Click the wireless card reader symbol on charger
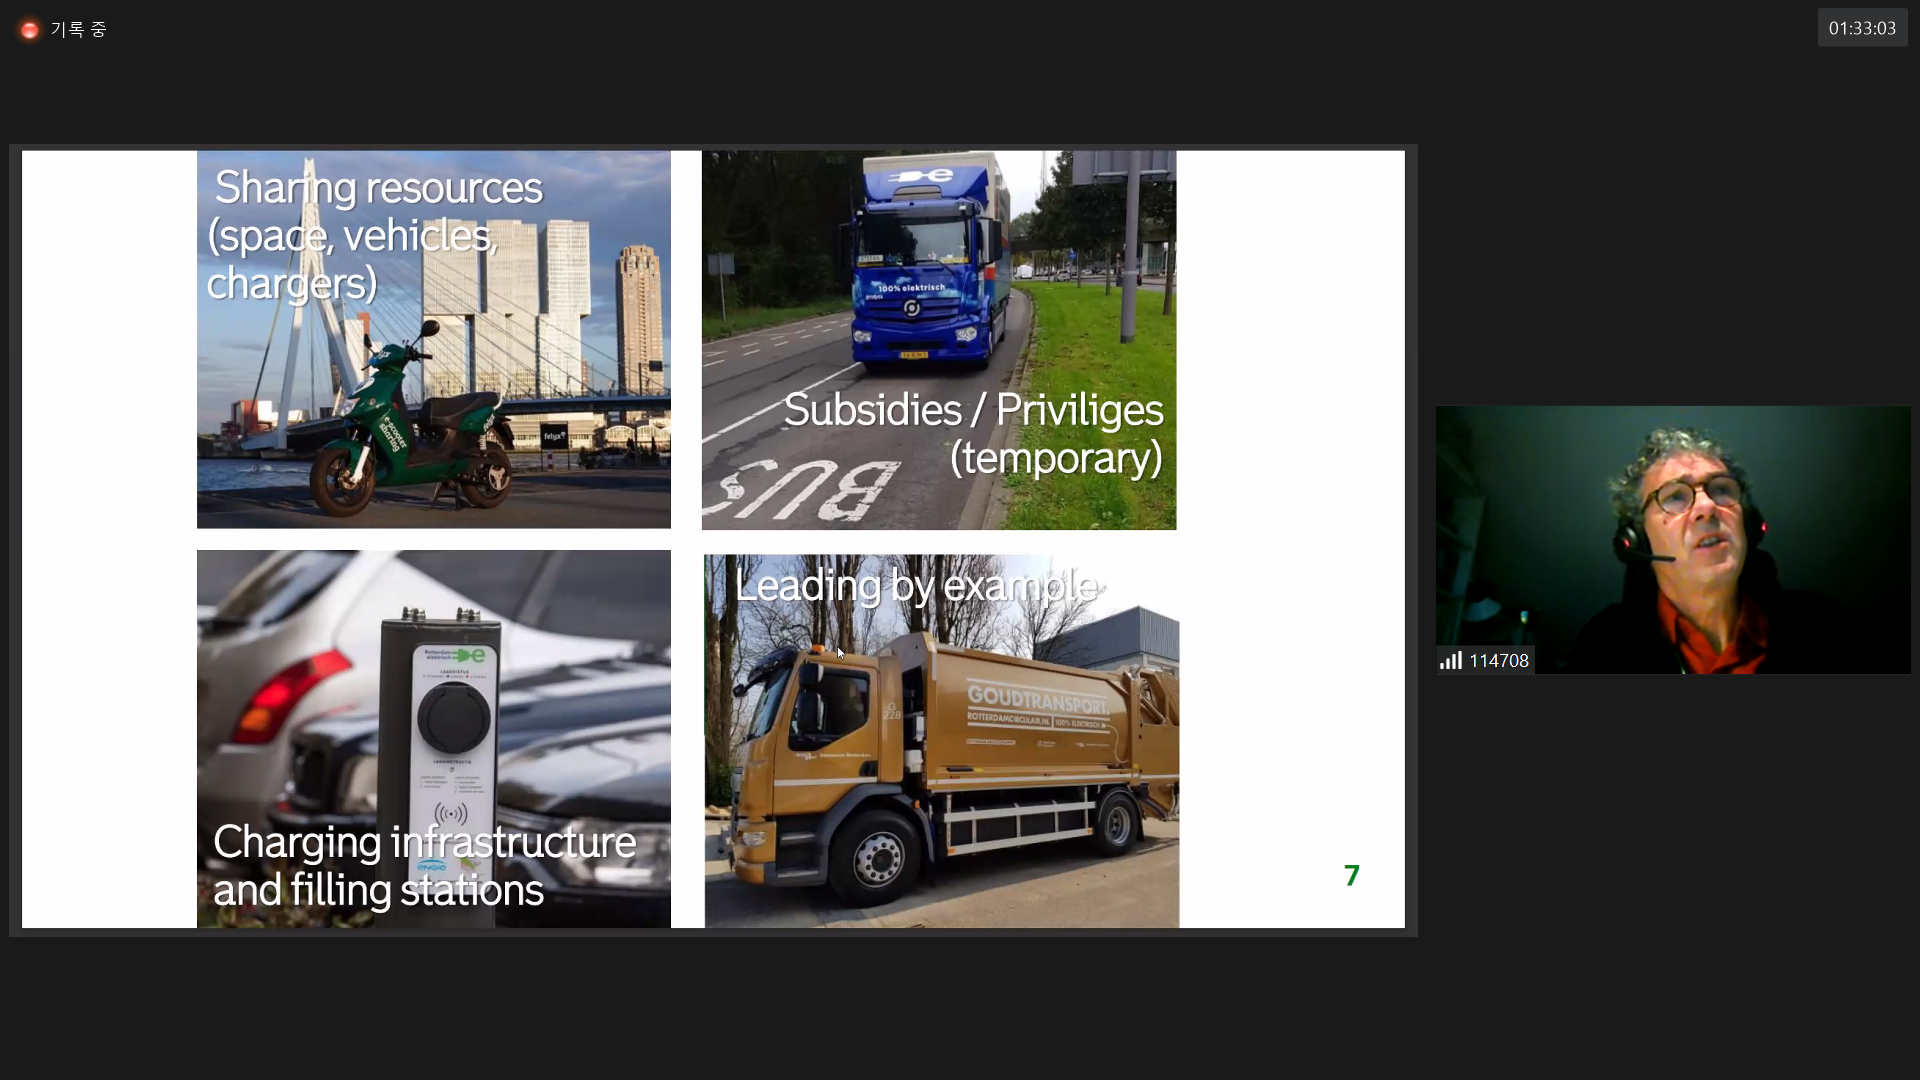Image resolution: width=1920 pixels, height=1080 pixels. (x=451, y=814)
